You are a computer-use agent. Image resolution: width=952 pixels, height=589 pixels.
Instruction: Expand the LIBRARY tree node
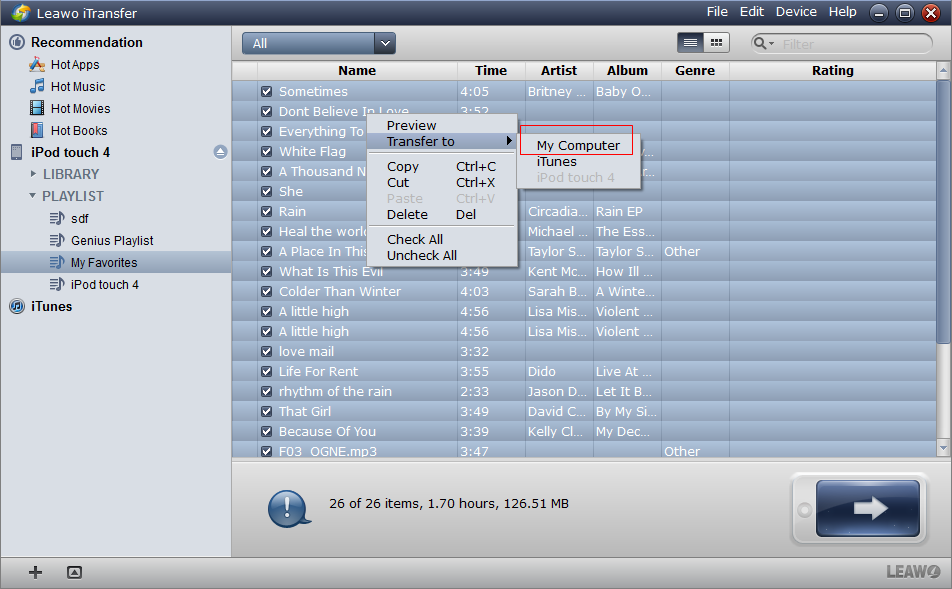click(33, 174)
